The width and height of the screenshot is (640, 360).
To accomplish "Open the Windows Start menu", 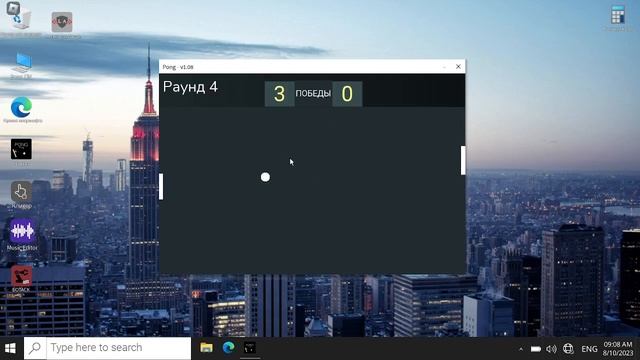I will tap(11, 348).
